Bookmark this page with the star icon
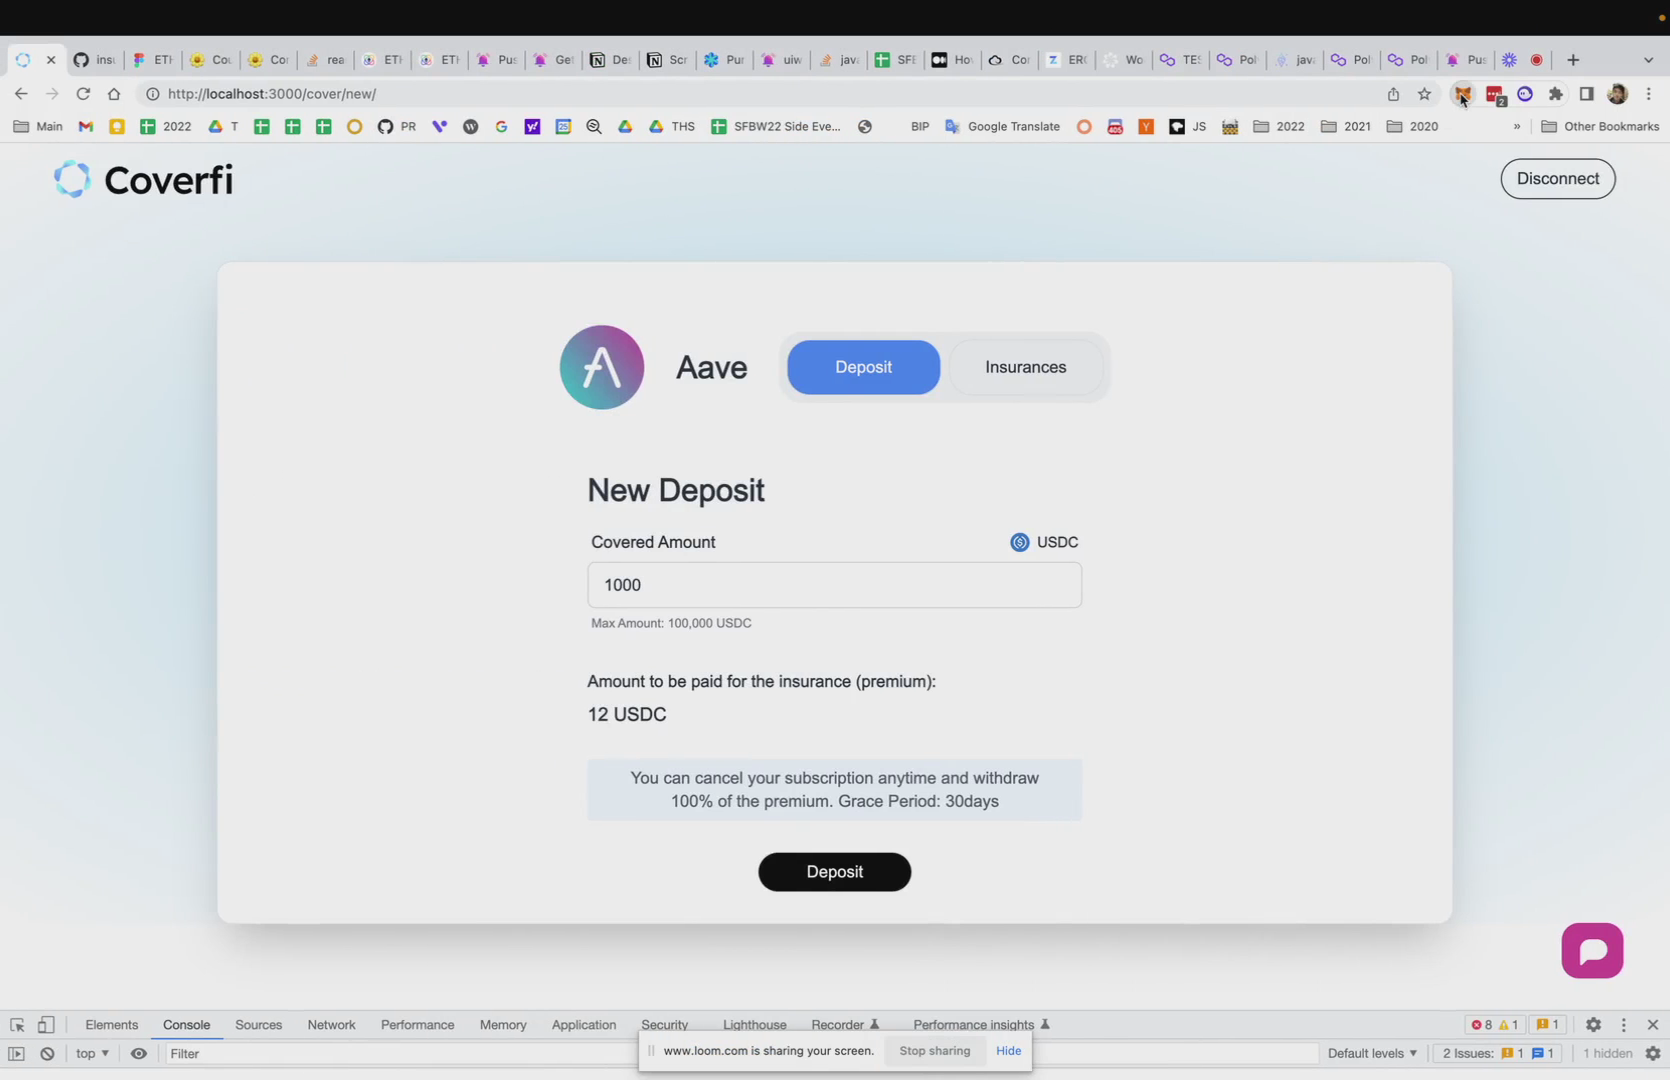 [1424, 94]
